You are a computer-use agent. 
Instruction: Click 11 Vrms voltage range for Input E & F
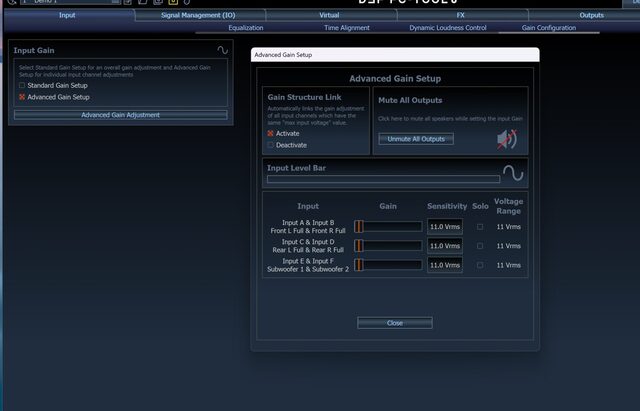(x=509, y=265)
